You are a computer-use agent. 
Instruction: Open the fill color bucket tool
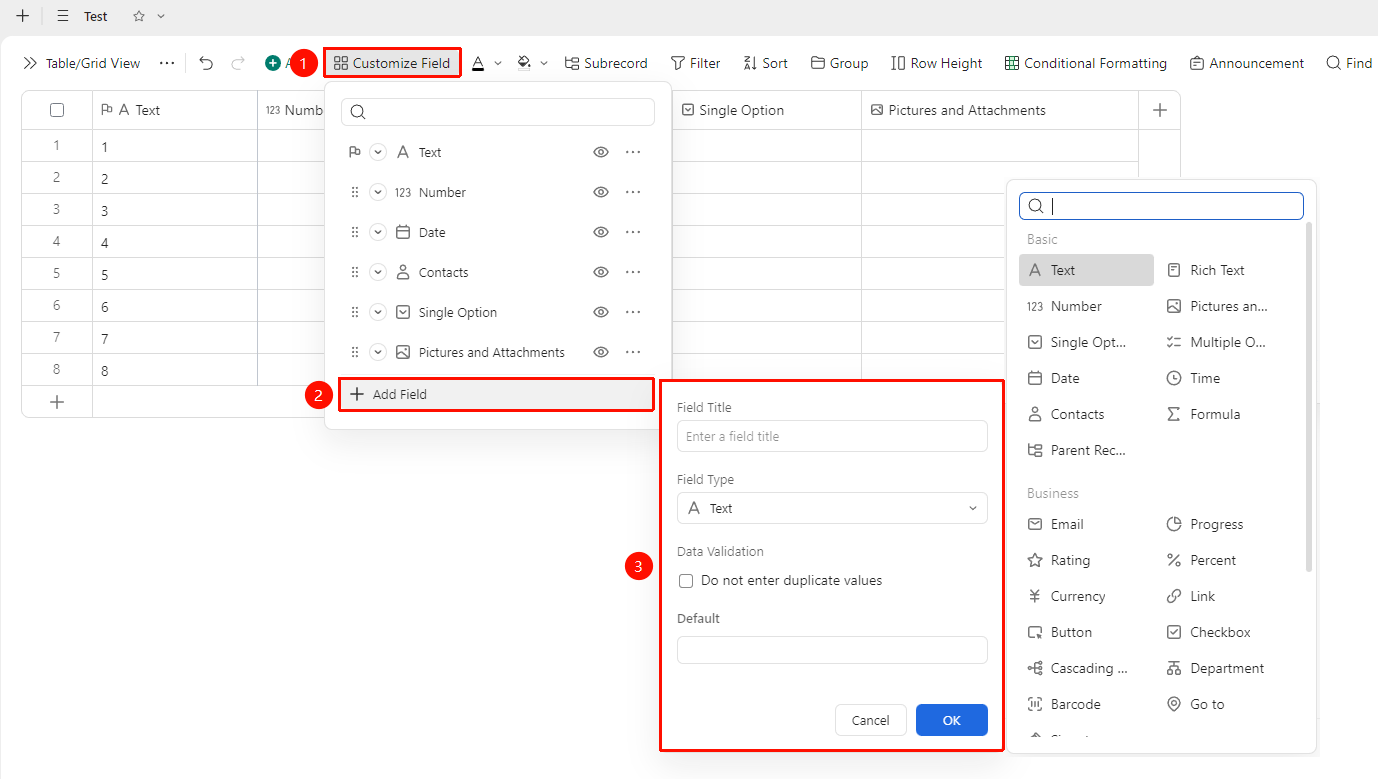(524, 63)
